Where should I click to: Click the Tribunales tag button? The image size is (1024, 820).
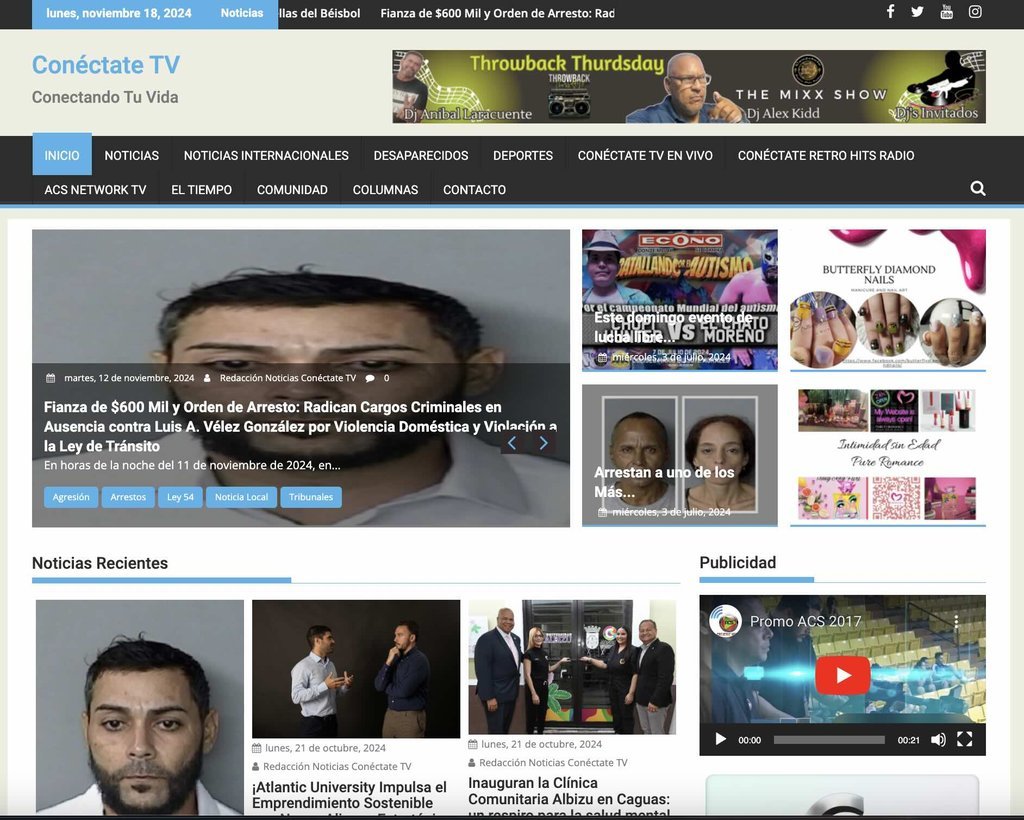point(311,497)
